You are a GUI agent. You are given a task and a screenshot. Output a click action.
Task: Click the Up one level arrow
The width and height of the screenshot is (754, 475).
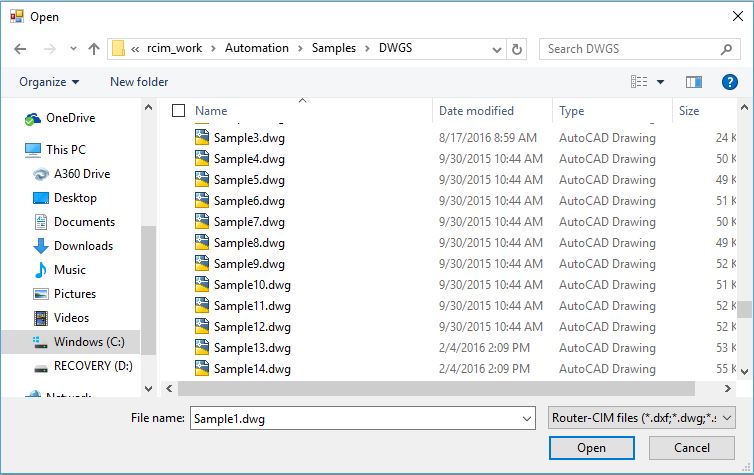[94, 48]
